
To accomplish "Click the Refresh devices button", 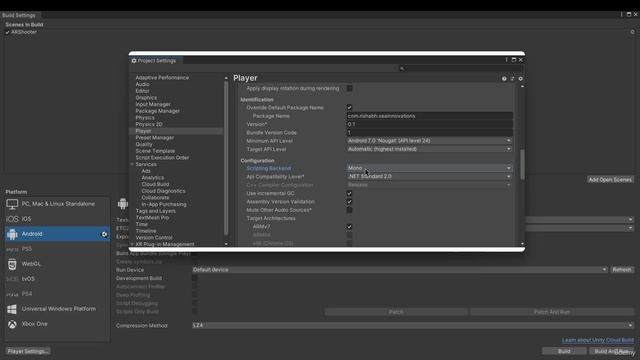I will pos(622,270).
